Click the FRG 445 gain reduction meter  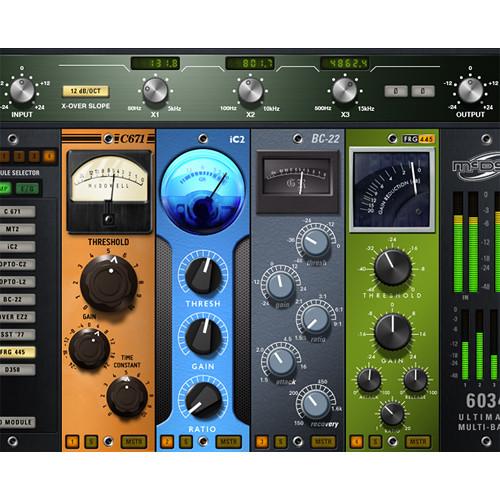[392, 189]
